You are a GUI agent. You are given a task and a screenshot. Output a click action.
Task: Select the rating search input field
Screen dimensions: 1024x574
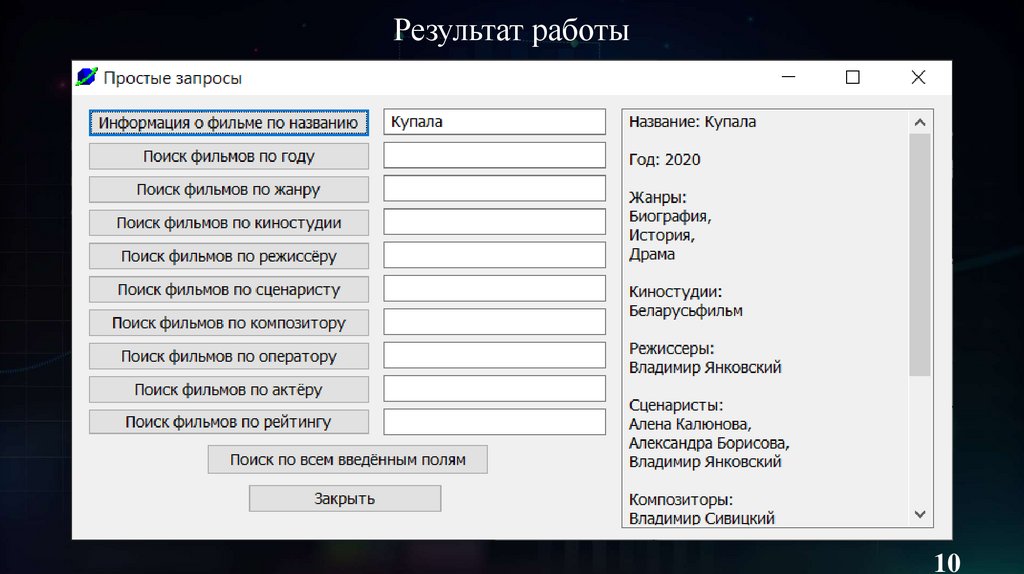coord(495,422)
